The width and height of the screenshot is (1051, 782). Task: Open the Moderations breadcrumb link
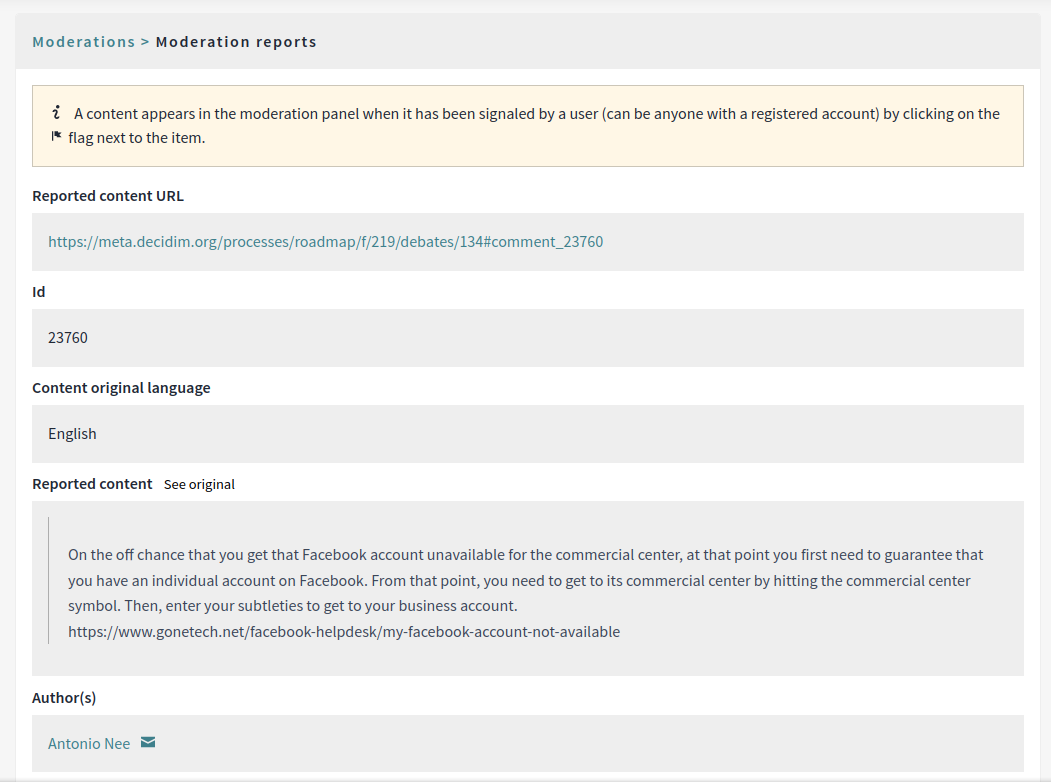(x=84, y=42)
